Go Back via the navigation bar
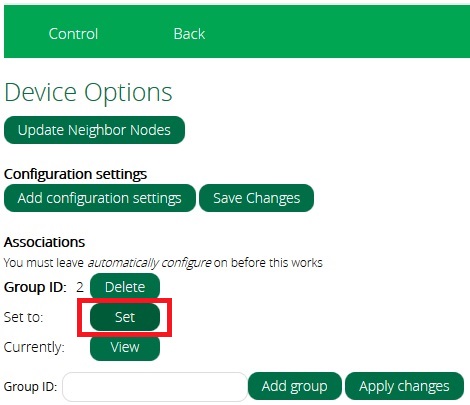 coord(189,34)
